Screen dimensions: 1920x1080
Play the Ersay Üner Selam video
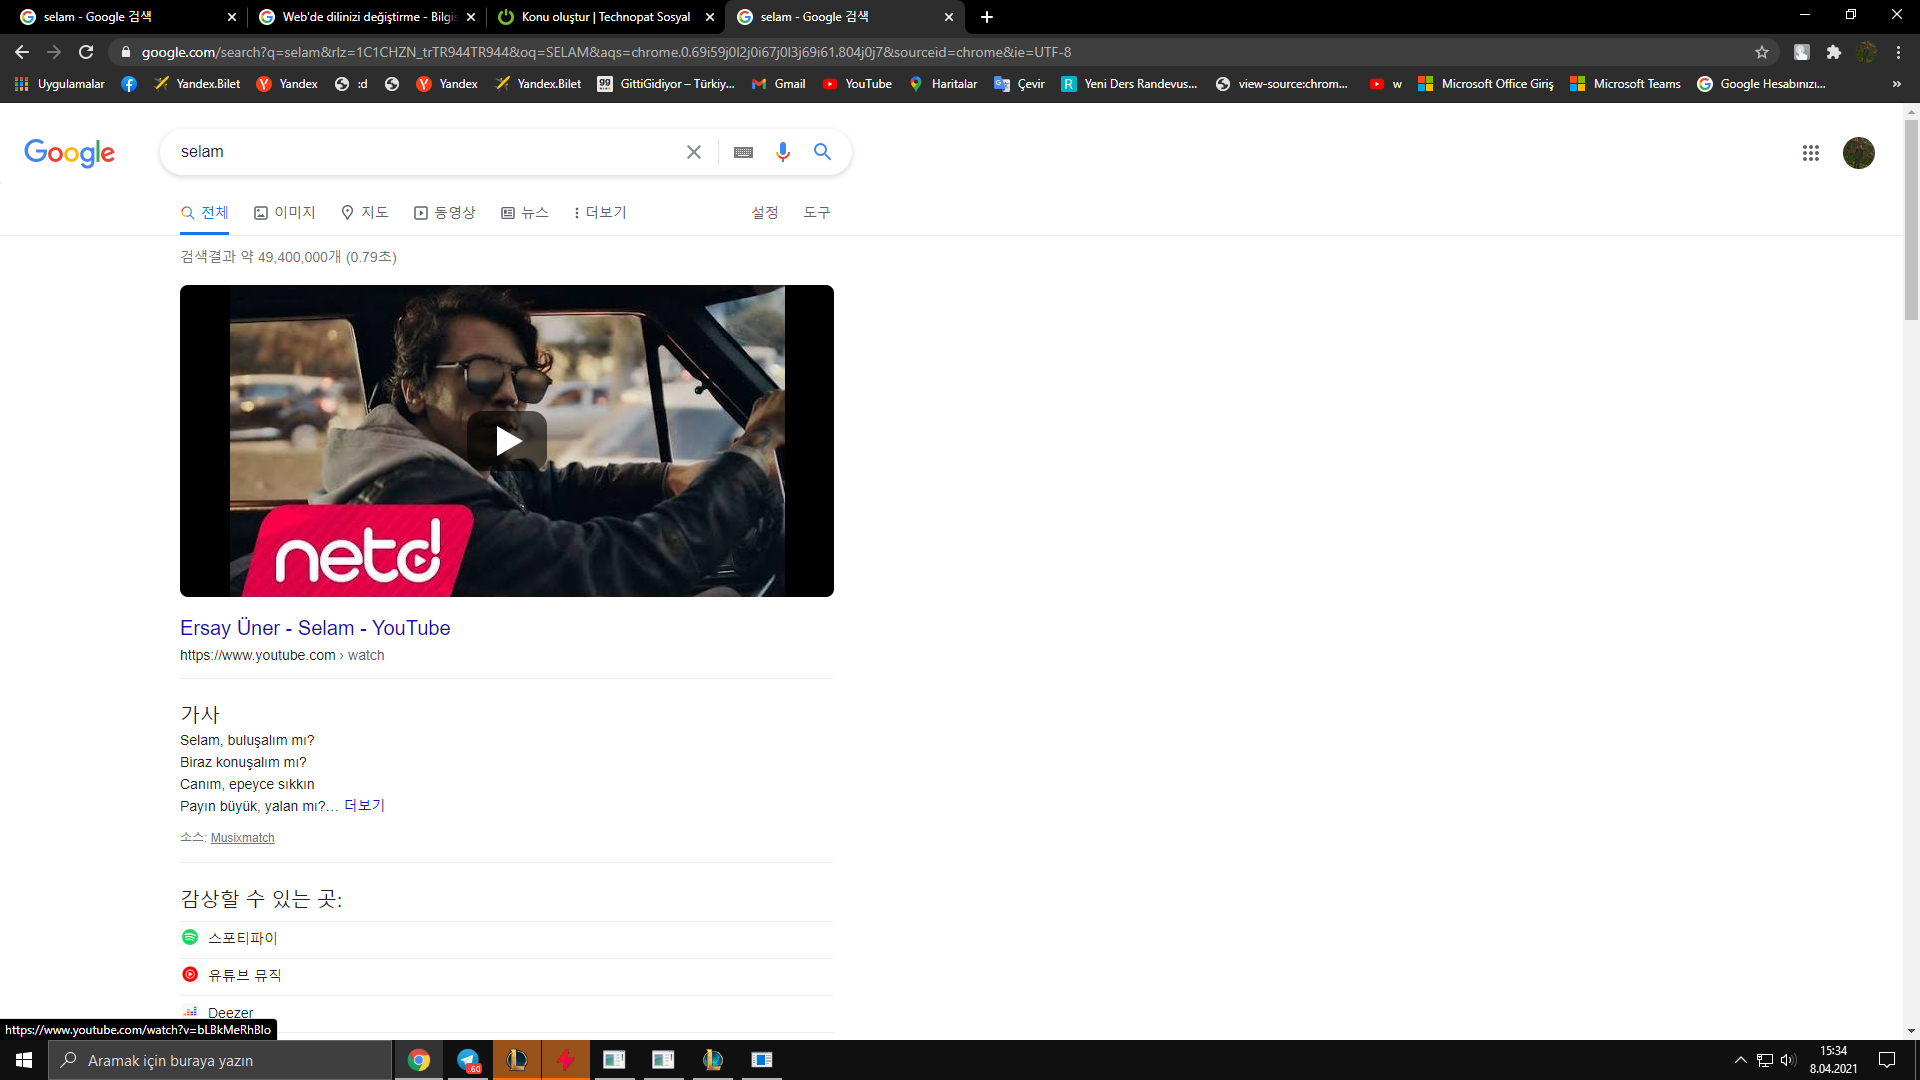pos(507,441)
